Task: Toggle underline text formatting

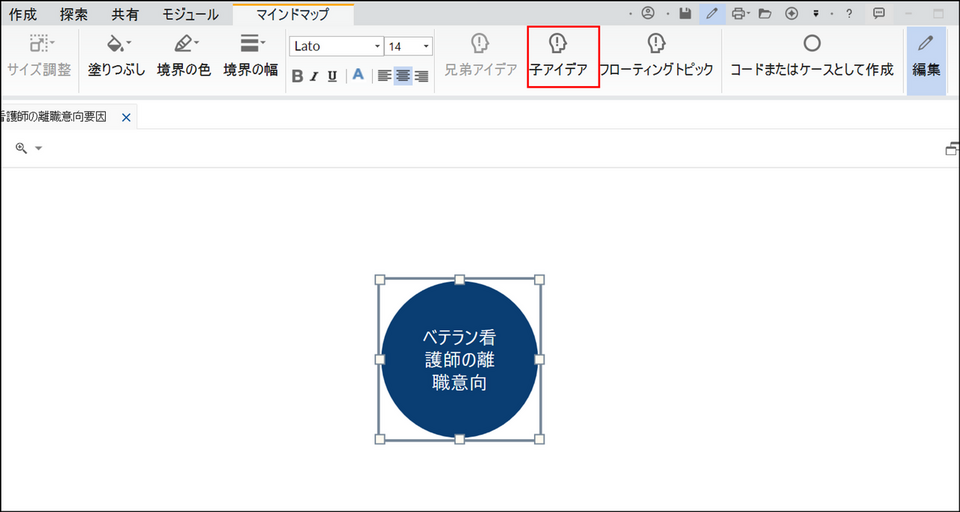Action: pos(332,76)
